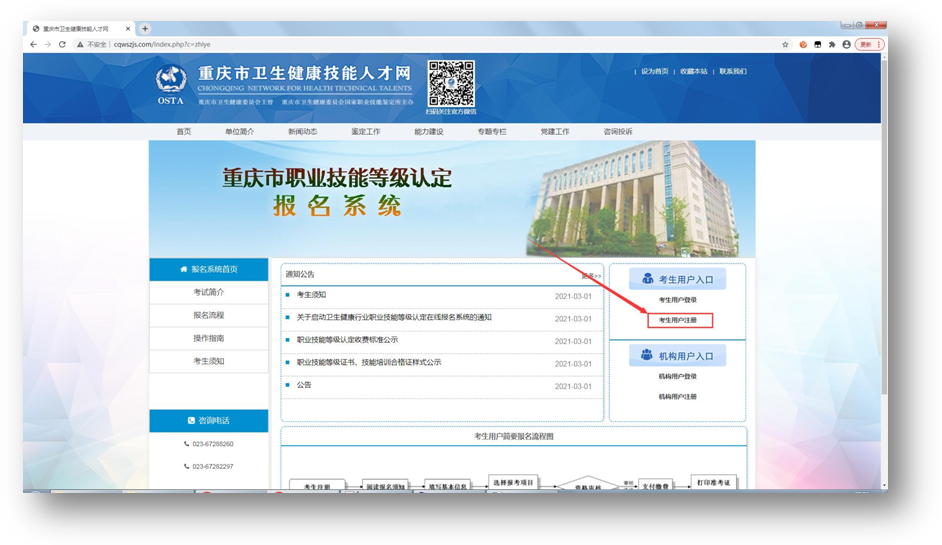Expand notices with the 更多>> link
Viewport: 942px width, 545px height.
[591, 275]
